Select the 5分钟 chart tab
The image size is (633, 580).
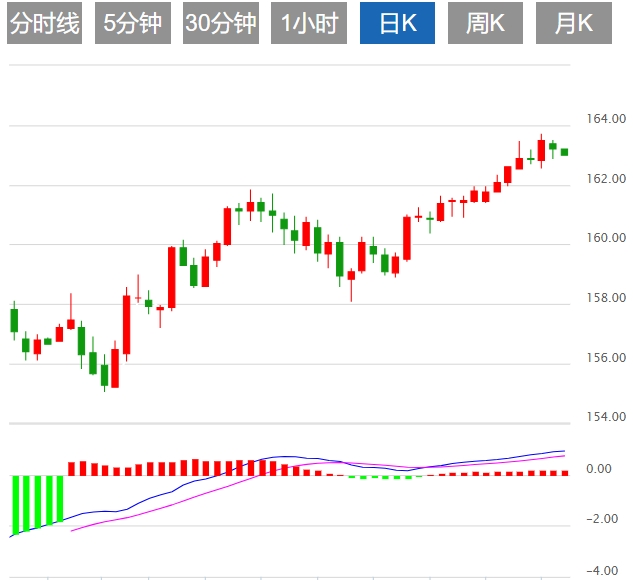[x=133, y=23]
